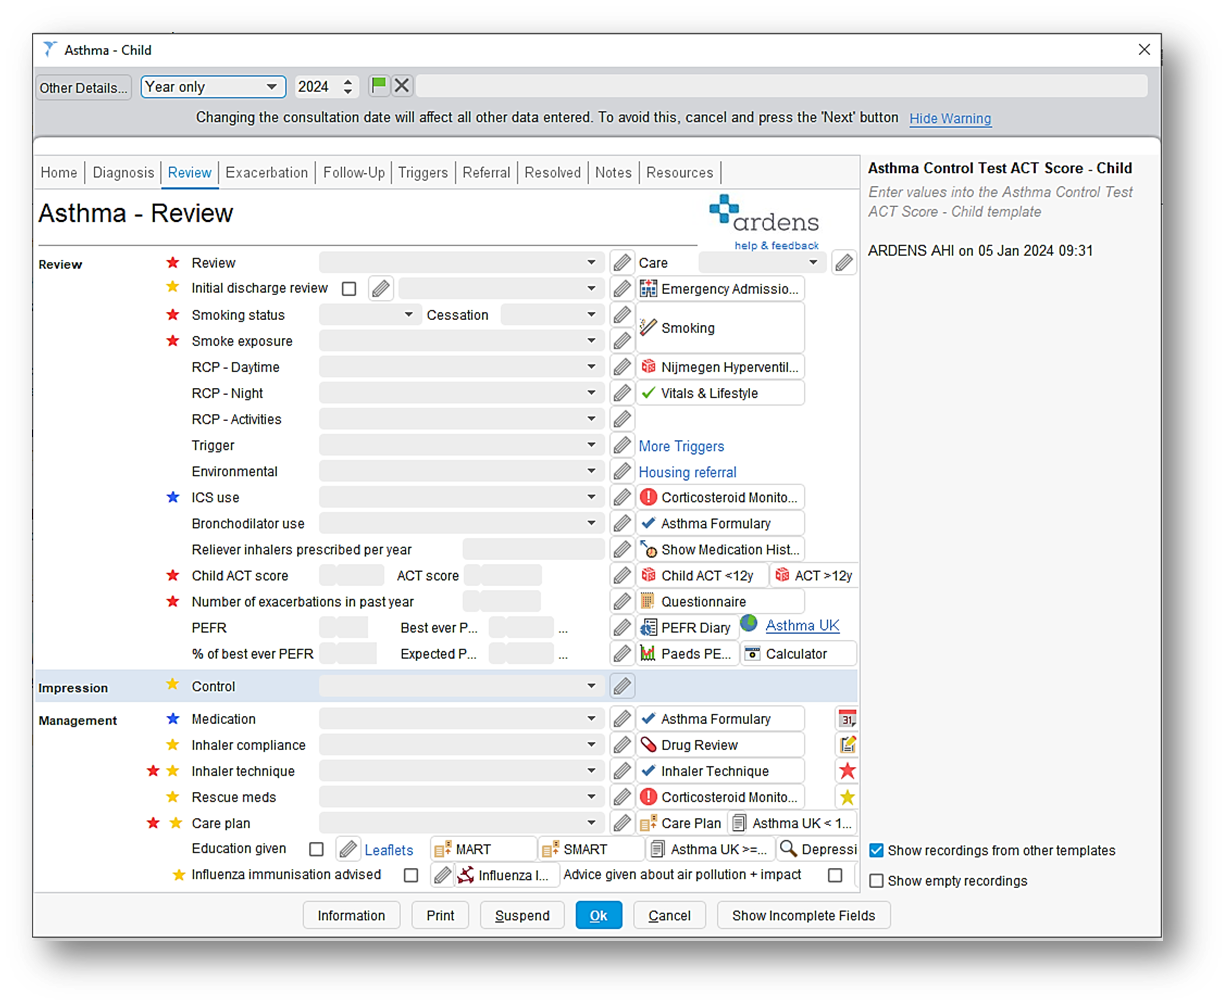1228x1006 pixels.
Task: Tick Education given checkbox
Action: pyautogui.click(x=316, y=849)
